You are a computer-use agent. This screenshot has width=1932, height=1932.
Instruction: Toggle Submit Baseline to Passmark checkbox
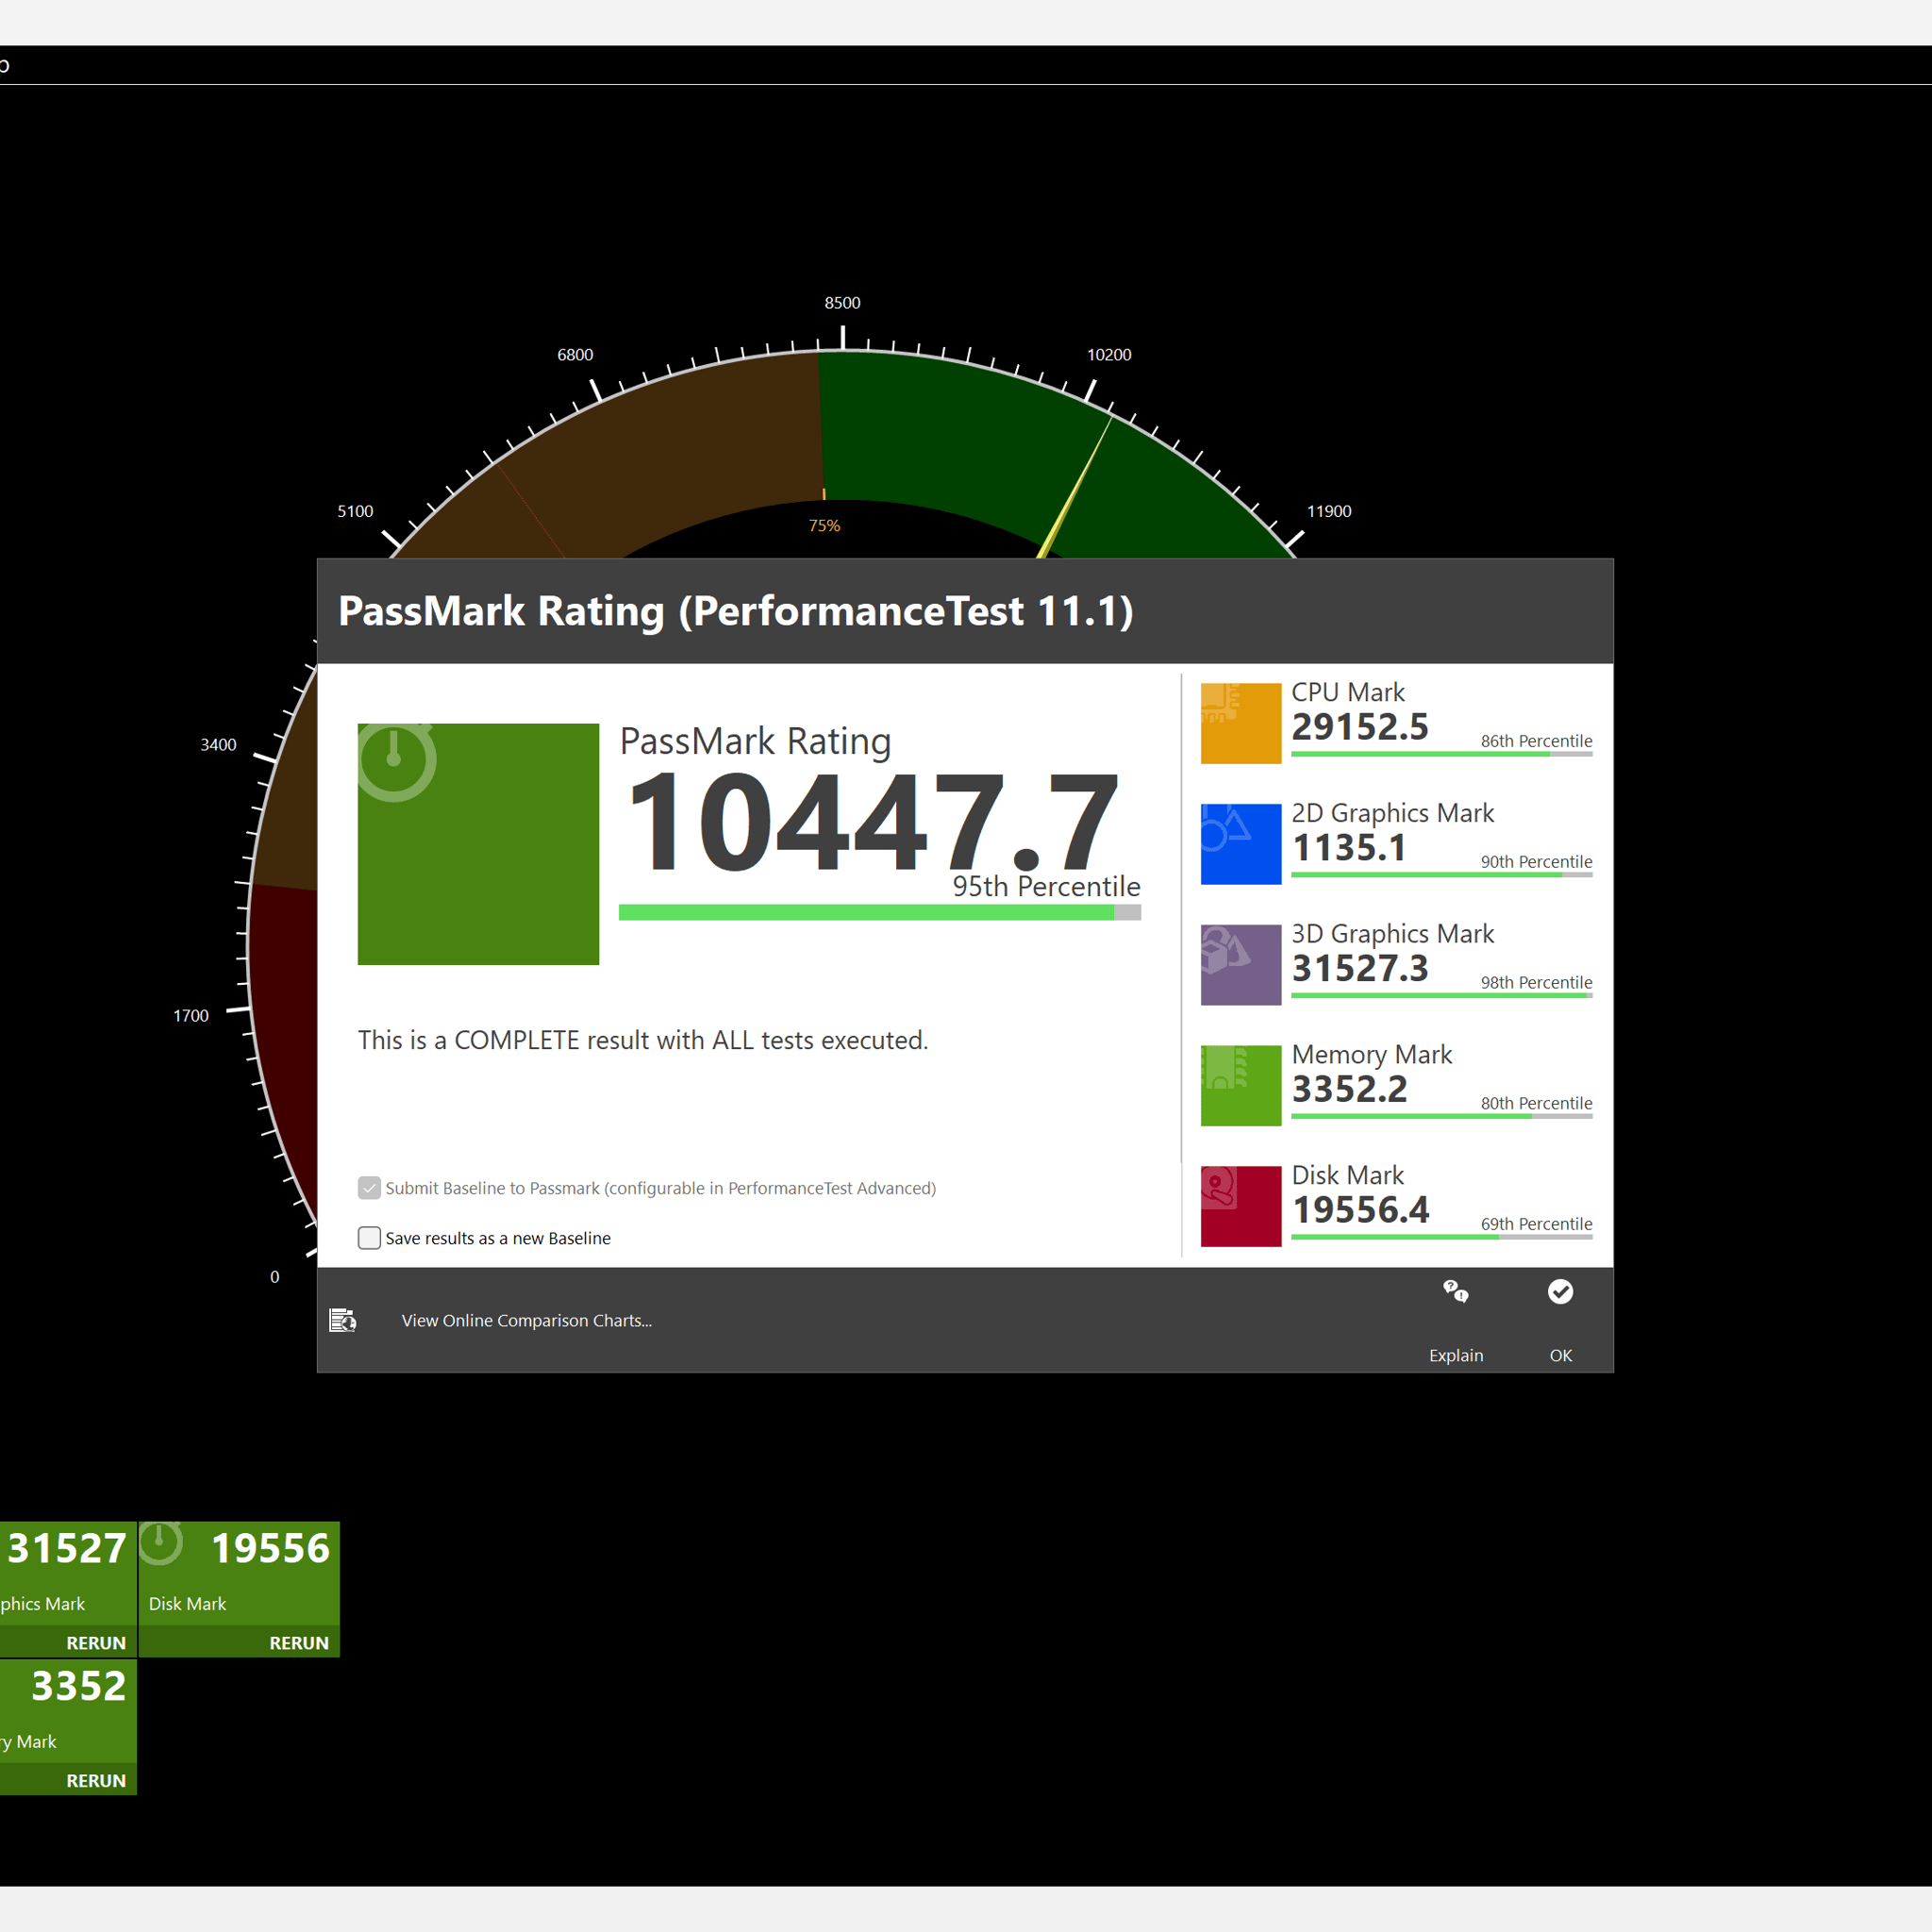click(x=369, y=1188)
